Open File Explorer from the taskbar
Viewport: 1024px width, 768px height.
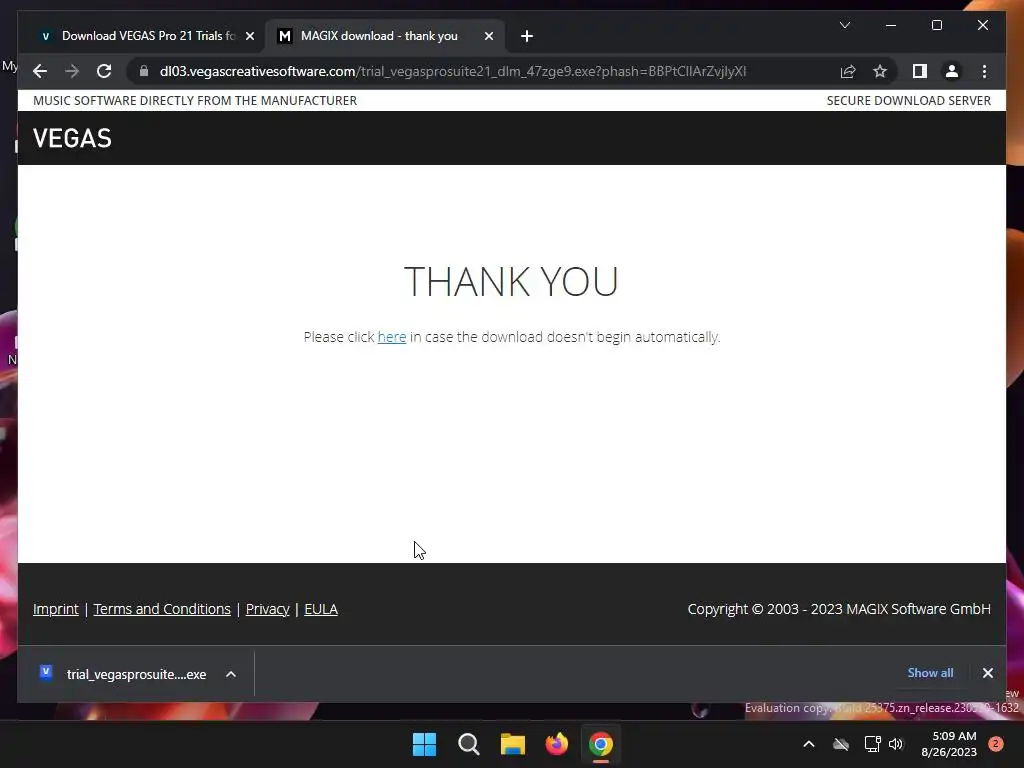tap(513, 744)
